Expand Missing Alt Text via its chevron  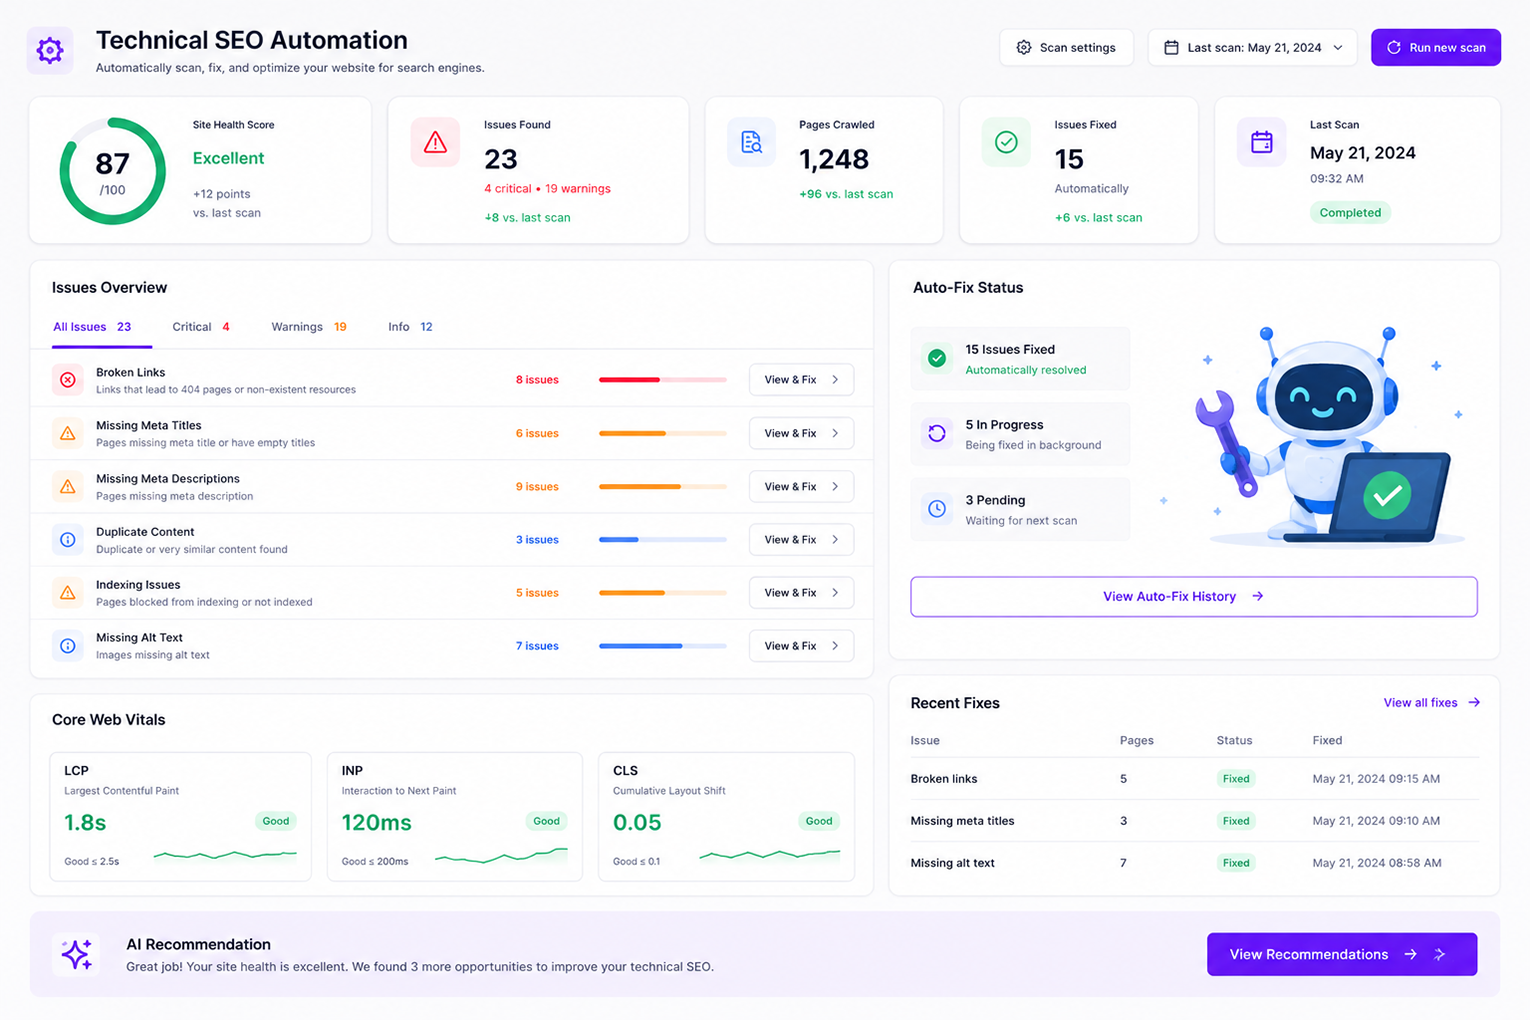[835, 645]
